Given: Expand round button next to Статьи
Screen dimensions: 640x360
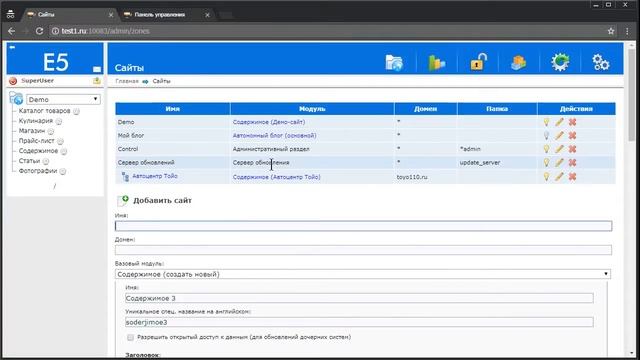Looking at the screenshot, I should 46,161.
